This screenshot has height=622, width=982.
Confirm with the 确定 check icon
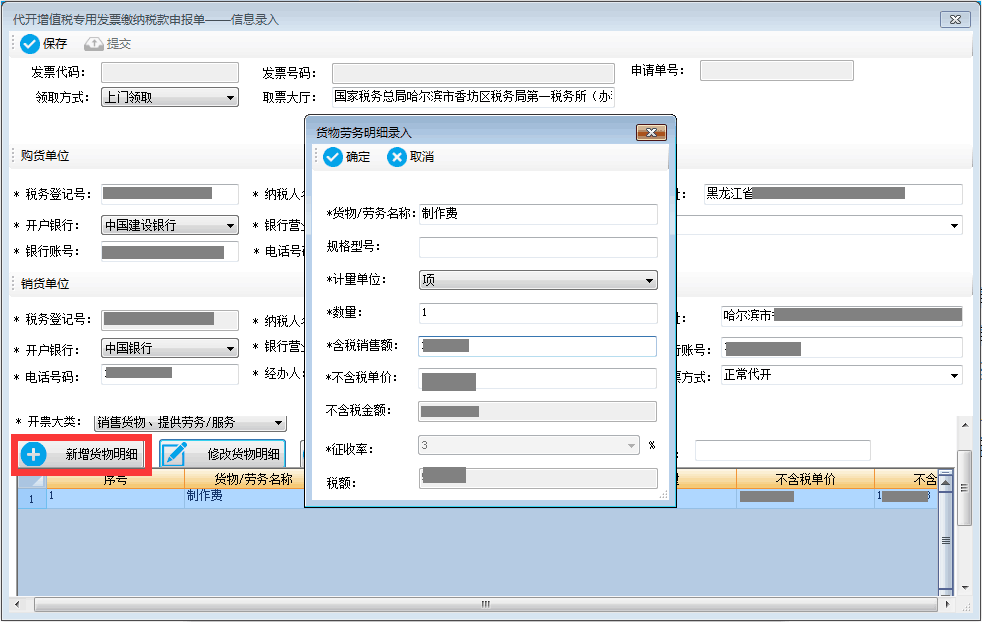333,157
